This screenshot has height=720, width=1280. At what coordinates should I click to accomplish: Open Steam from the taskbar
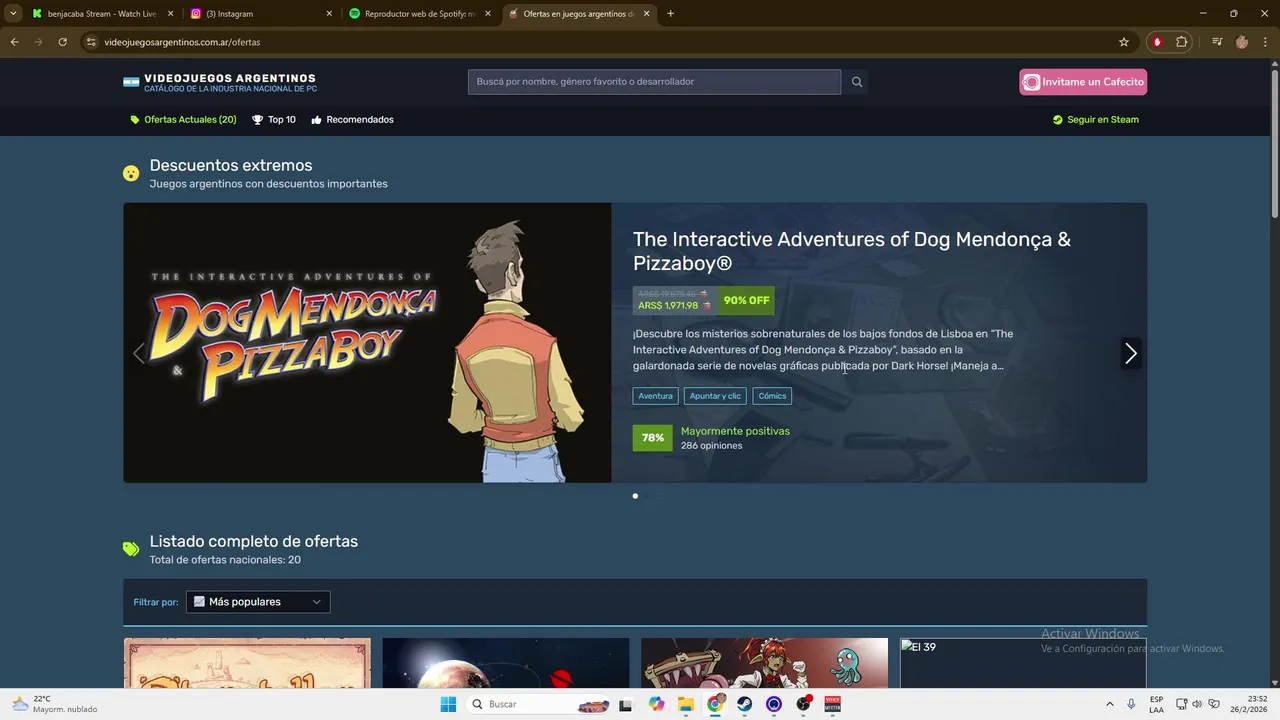point(745,704)
